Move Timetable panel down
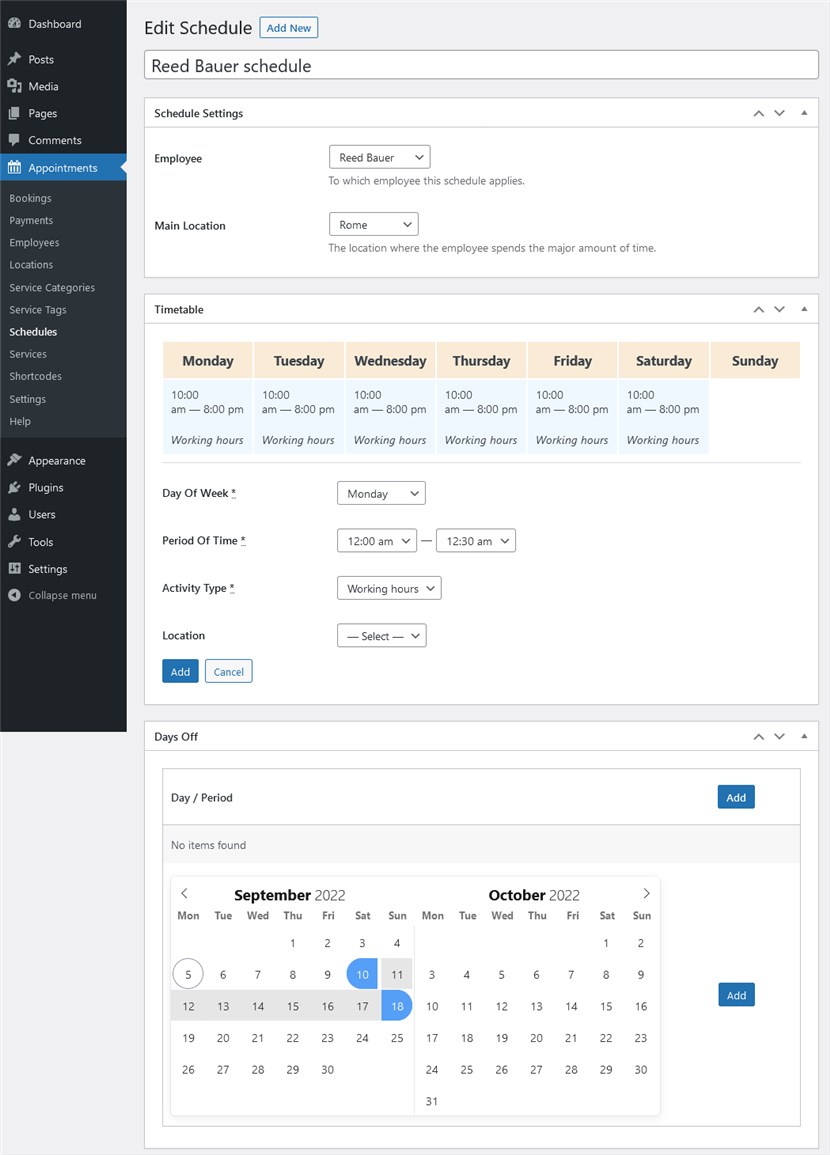Viewport: 830px width, 1155px height. (779, 309)
